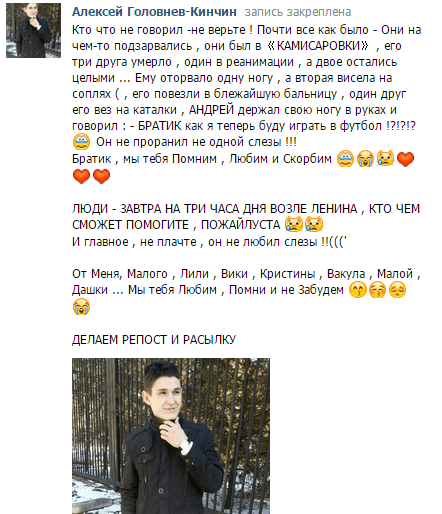Open the author name Алексей Головнев-Кинчин

tap(154, 12)
